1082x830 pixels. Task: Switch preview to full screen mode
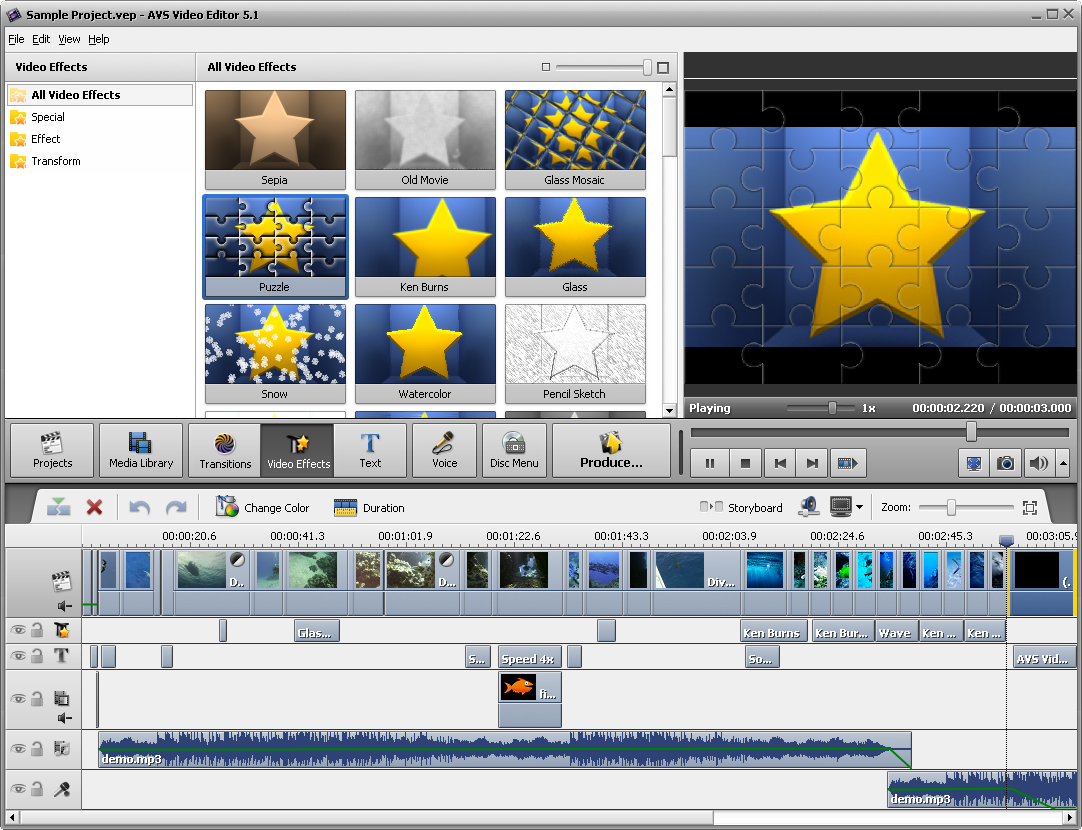coord(972,463)
